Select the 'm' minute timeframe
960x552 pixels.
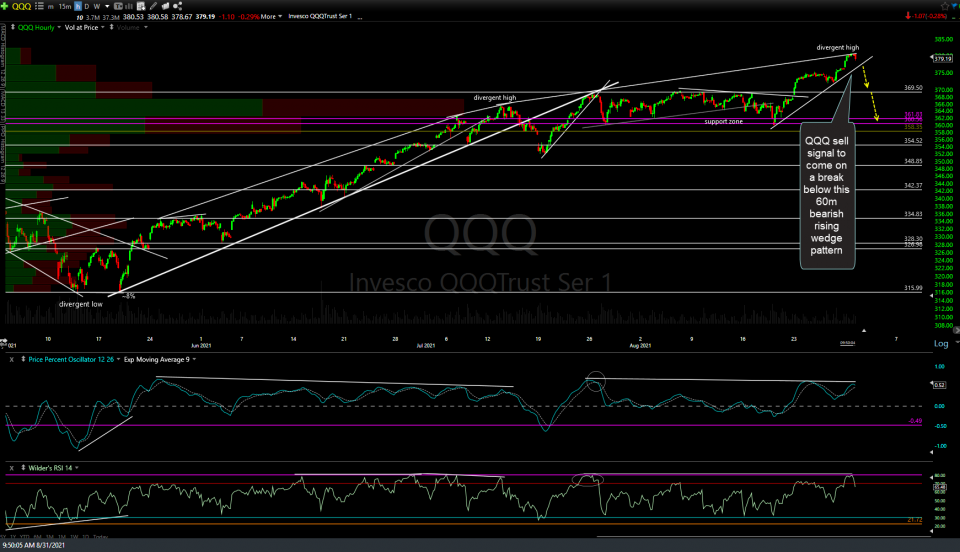(x=50, y=7)
